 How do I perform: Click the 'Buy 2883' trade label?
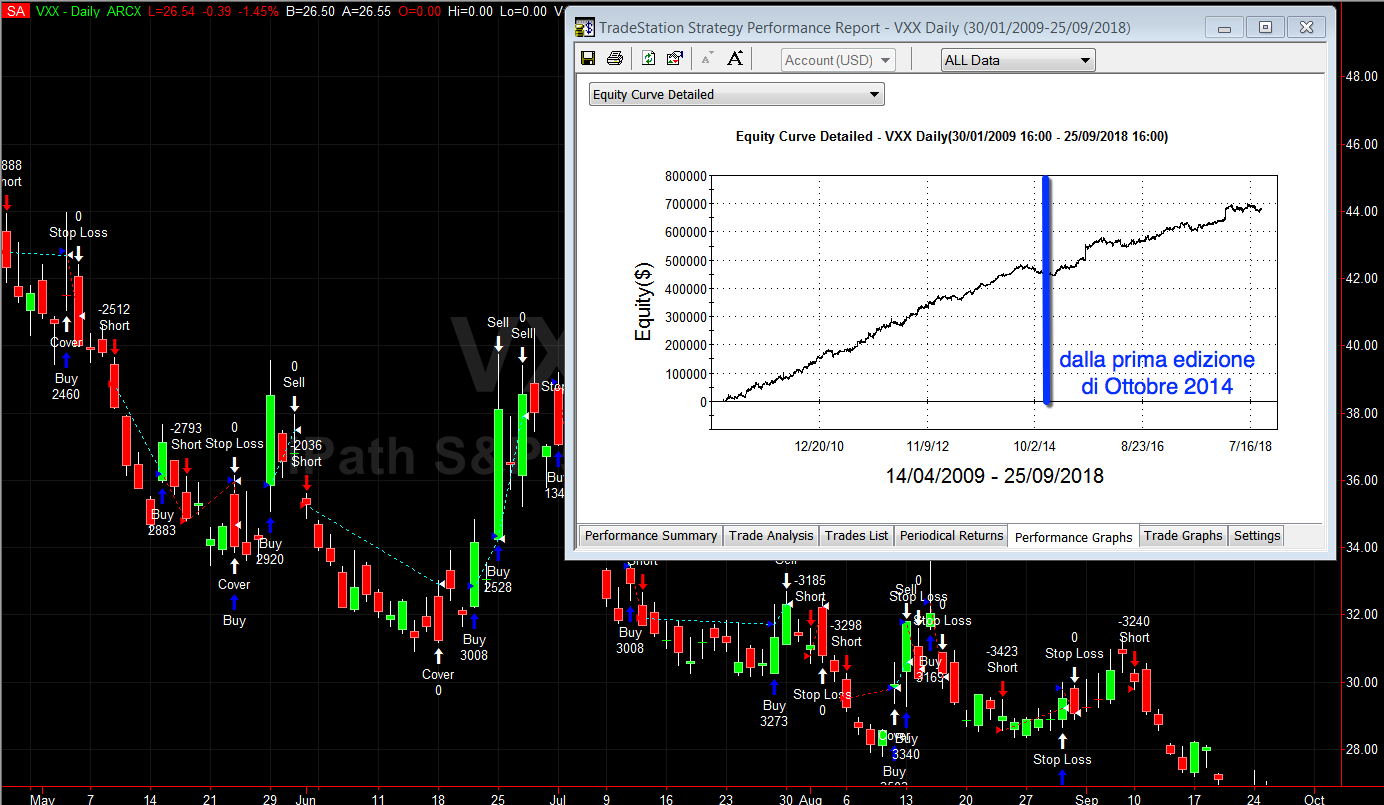(162, 523)
